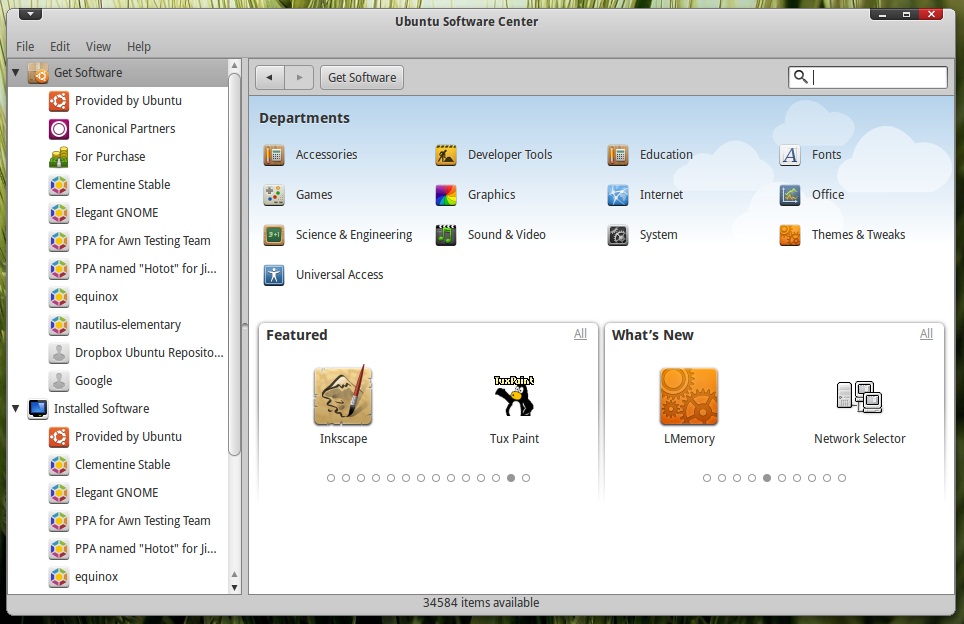
Task: Open the Internet department icon
Action: pos(618,195)
